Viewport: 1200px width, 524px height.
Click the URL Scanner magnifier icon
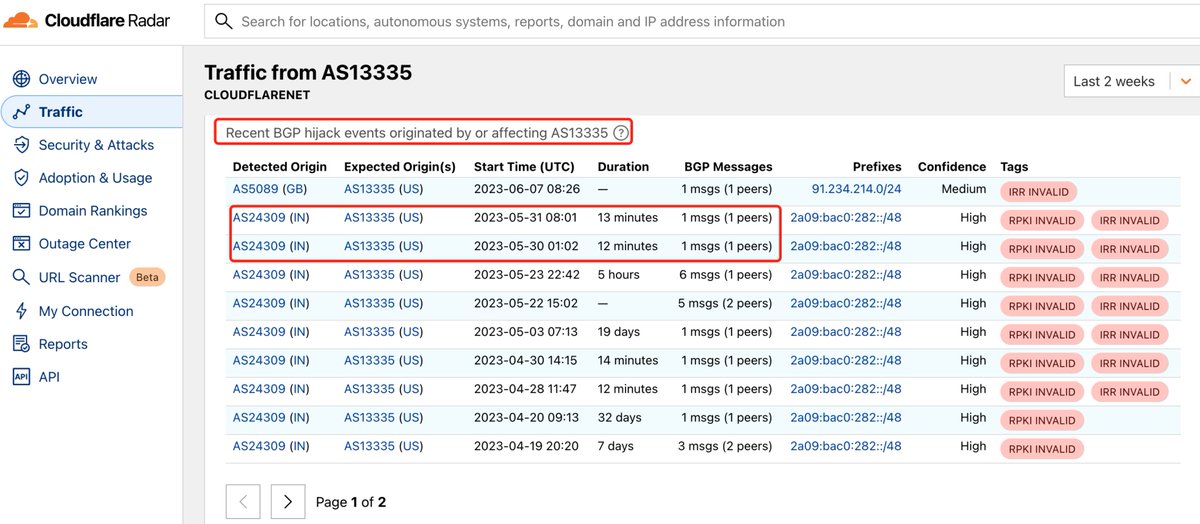tap(21, 277)
